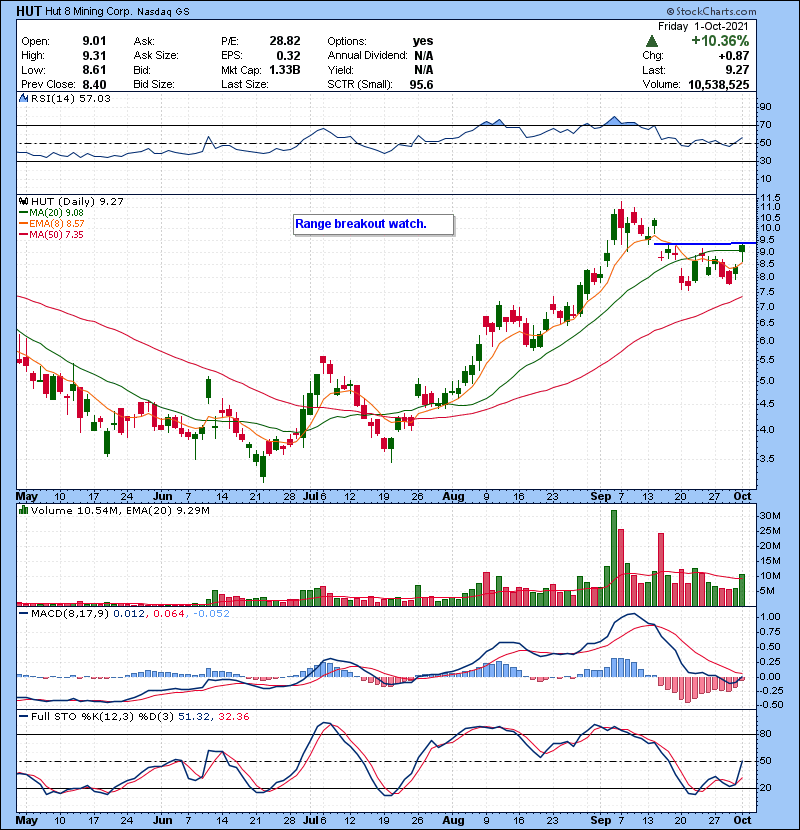
Task: Click the 'Bid Size:' label
Action: pos(154,85)
